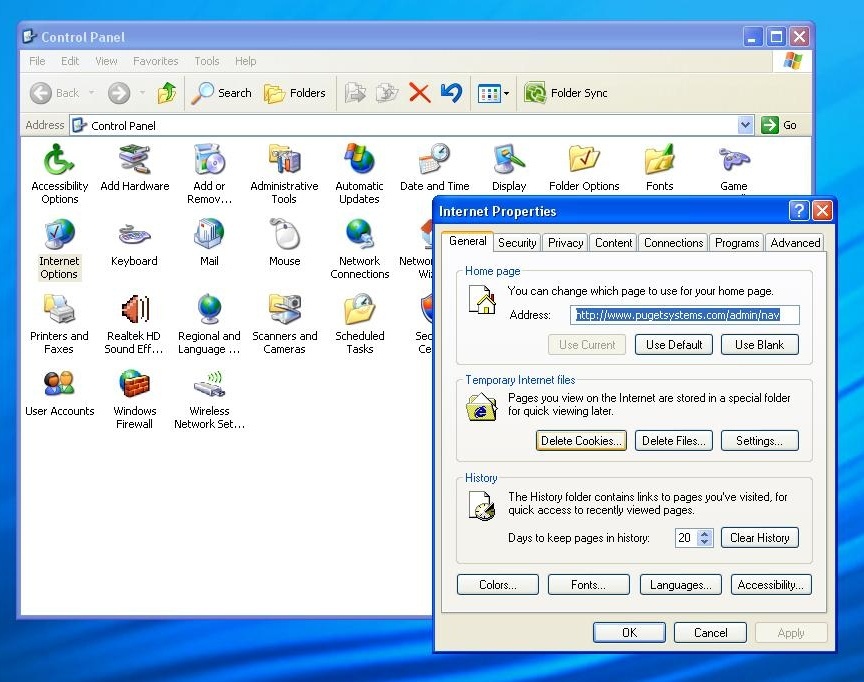Viewport: 864px width, 682px height.
Task: Click the home page Address field
Action: point(685,315)
